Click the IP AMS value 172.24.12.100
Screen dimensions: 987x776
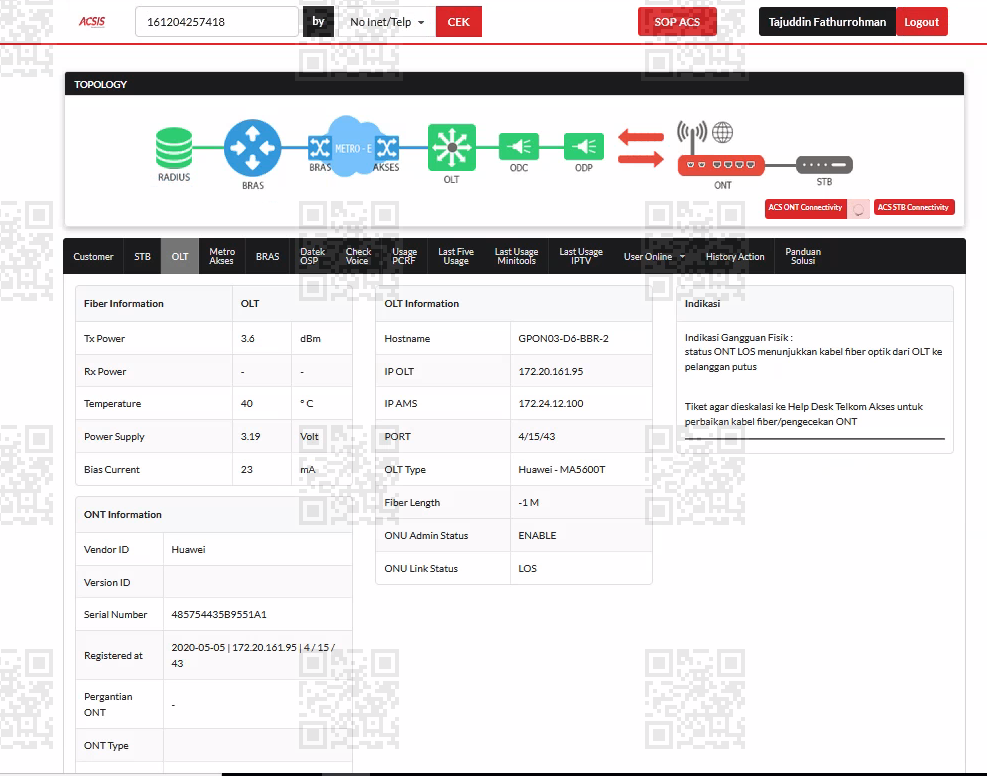(551, 403)
